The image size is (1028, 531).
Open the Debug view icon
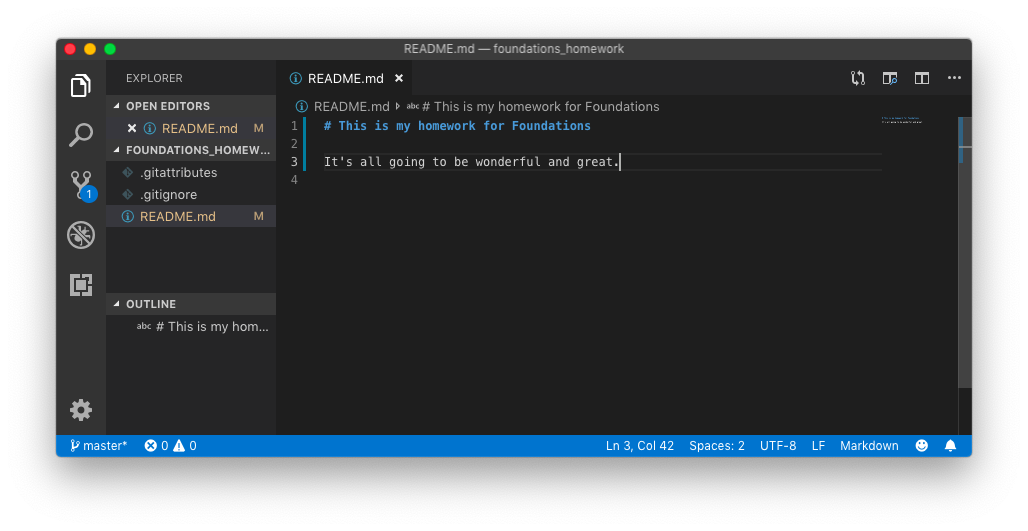click(x=81, y=235)
